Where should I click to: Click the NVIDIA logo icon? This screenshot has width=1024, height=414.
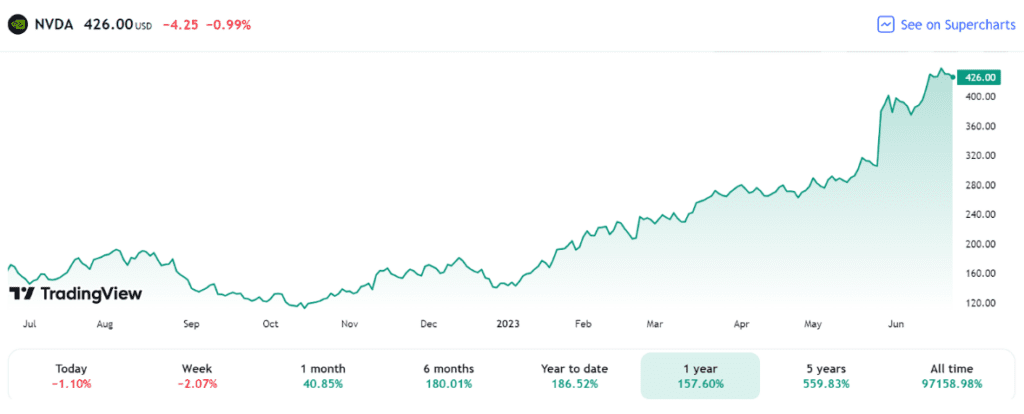coord(18,23)
